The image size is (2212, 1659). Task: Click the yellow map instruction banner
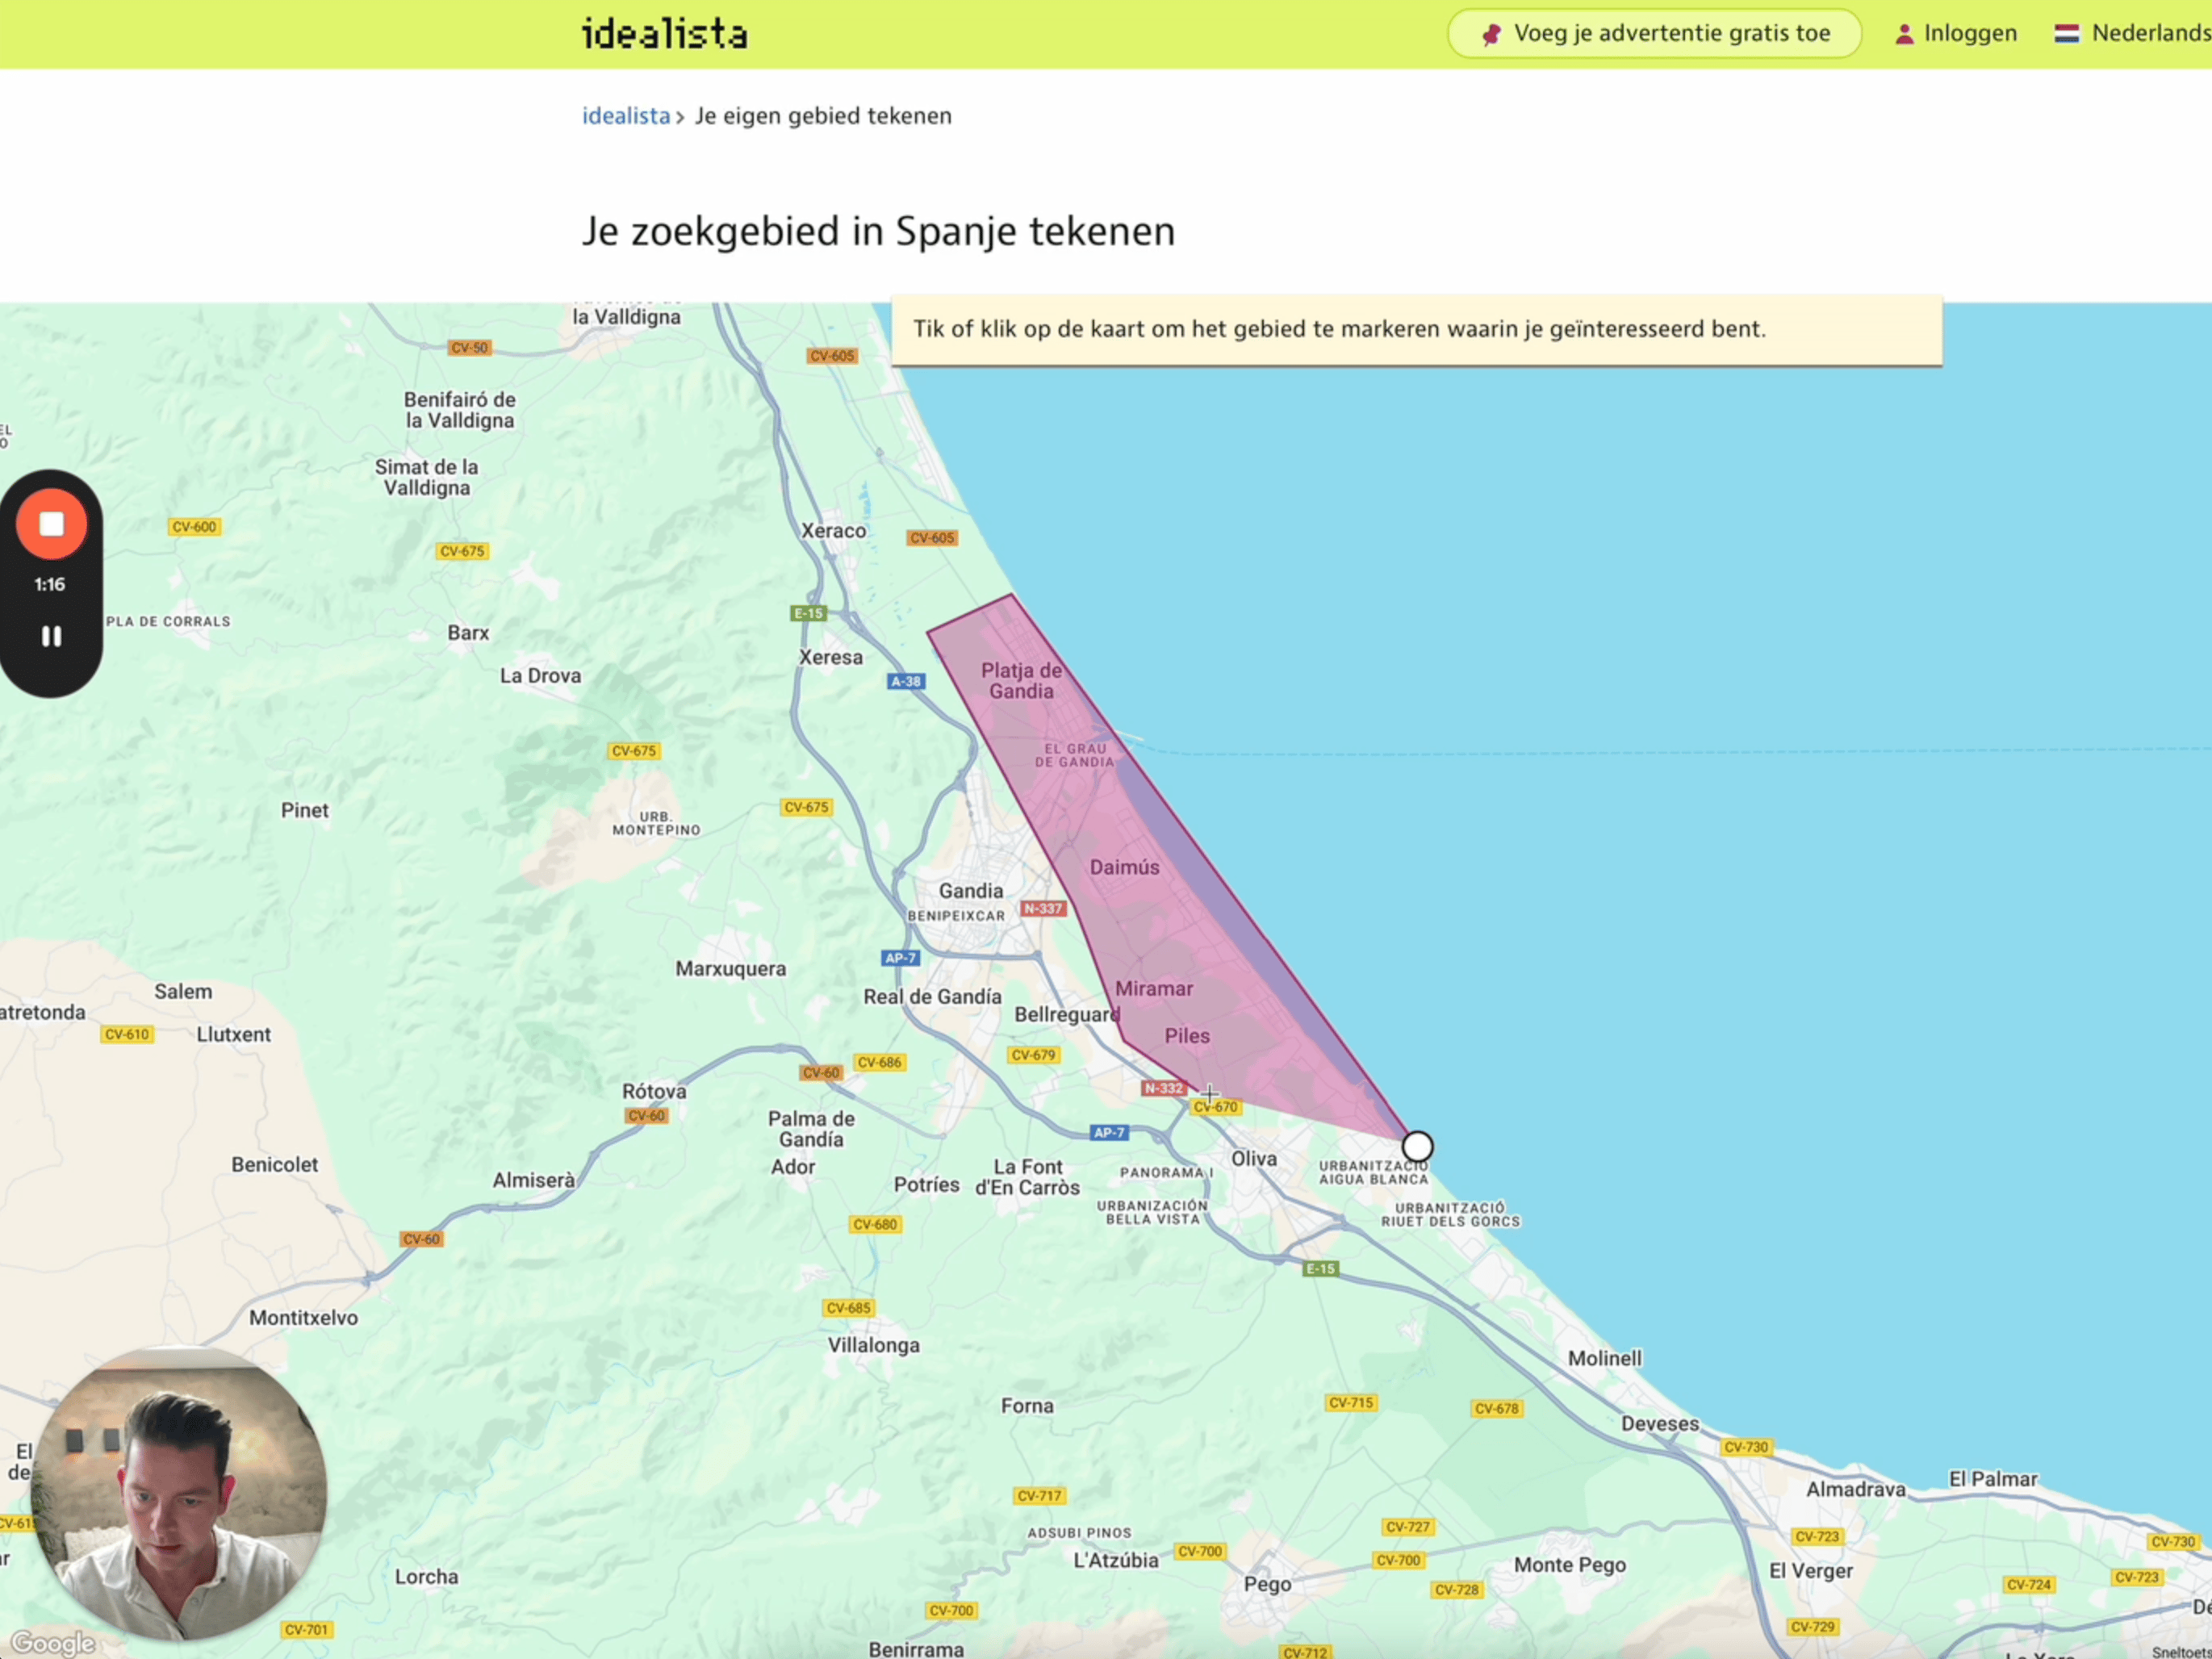click(x=1415, y=330)
